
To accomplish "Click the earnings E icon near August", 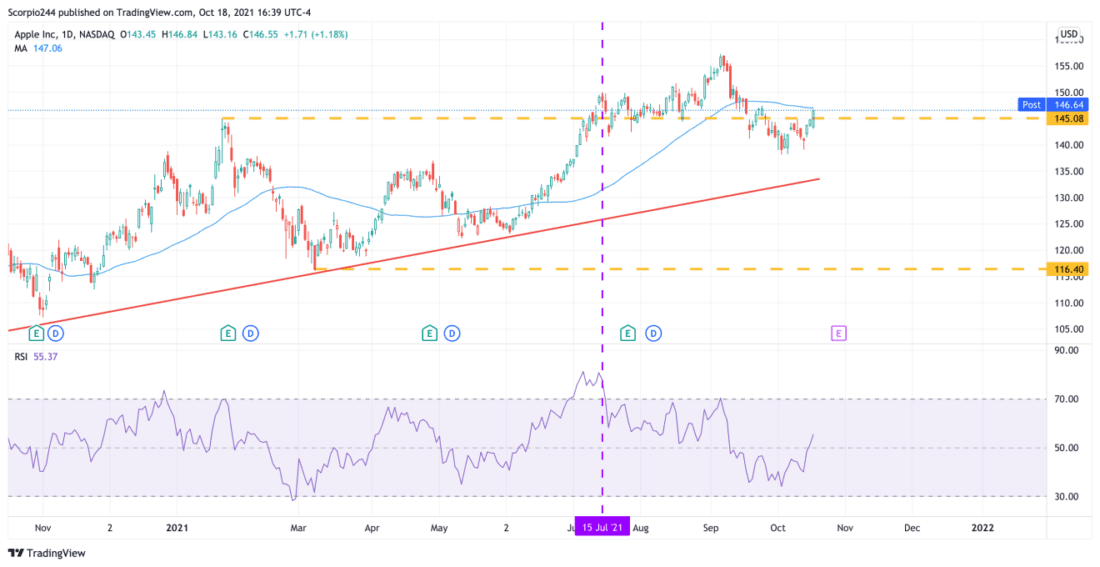I will click(x=627, y=333).
